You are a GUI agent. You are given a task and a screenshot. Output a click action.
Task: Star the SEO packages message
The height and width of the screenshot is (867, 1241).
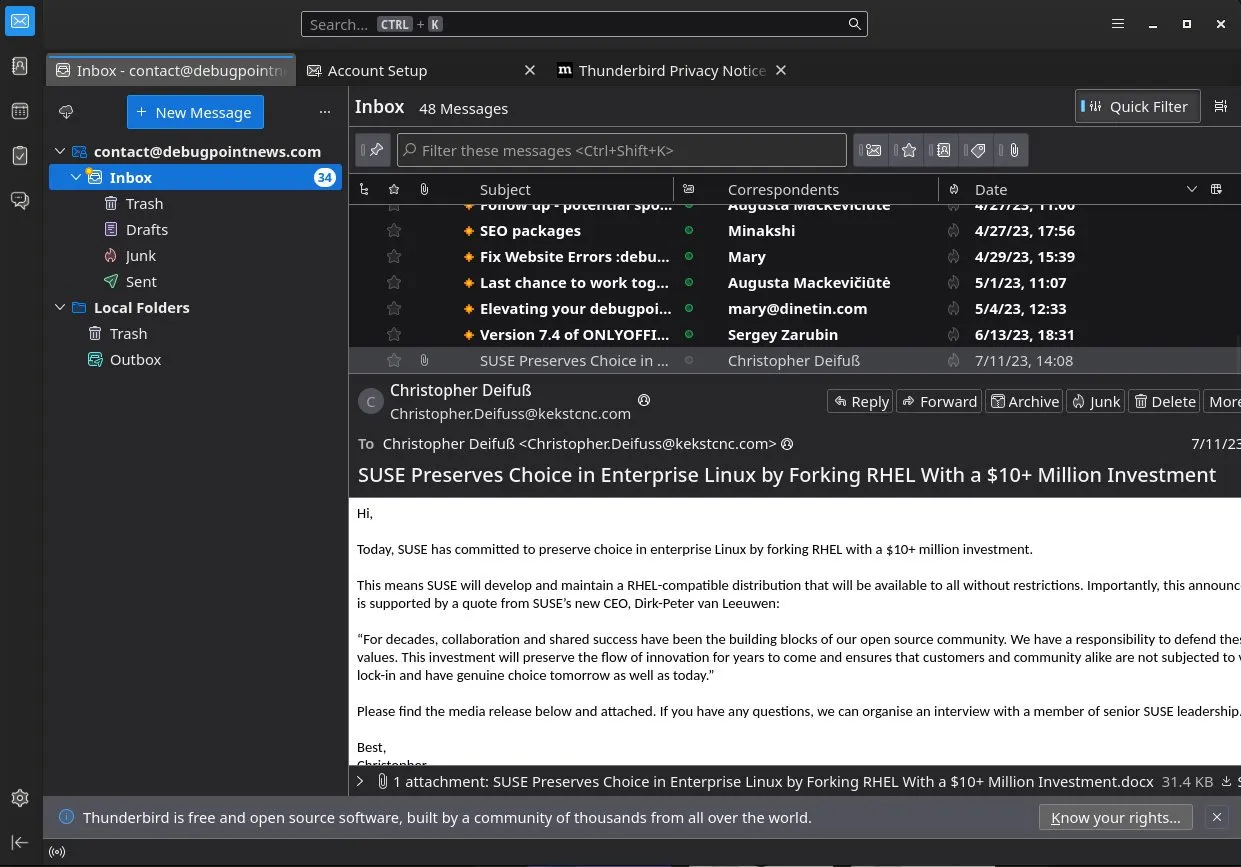(394, 231)
